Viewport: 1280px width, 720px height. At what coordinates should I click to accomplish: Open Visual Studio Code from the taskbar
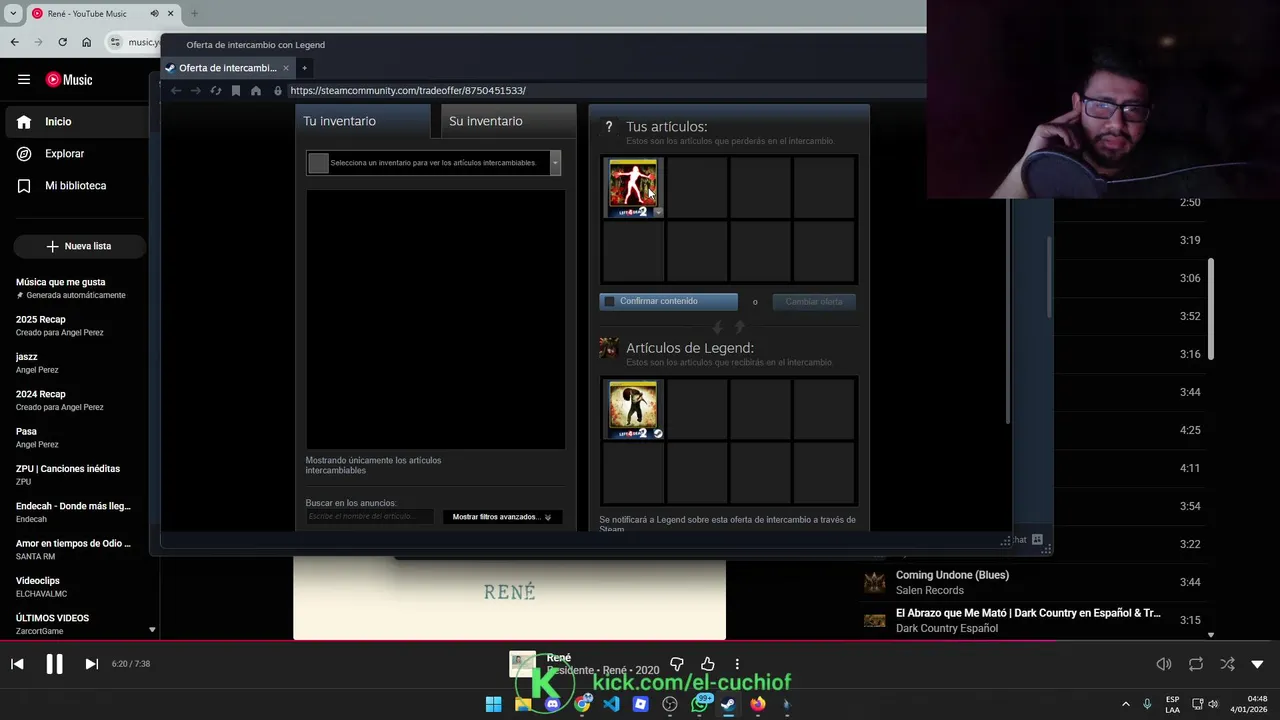click(x=611, y=704)
